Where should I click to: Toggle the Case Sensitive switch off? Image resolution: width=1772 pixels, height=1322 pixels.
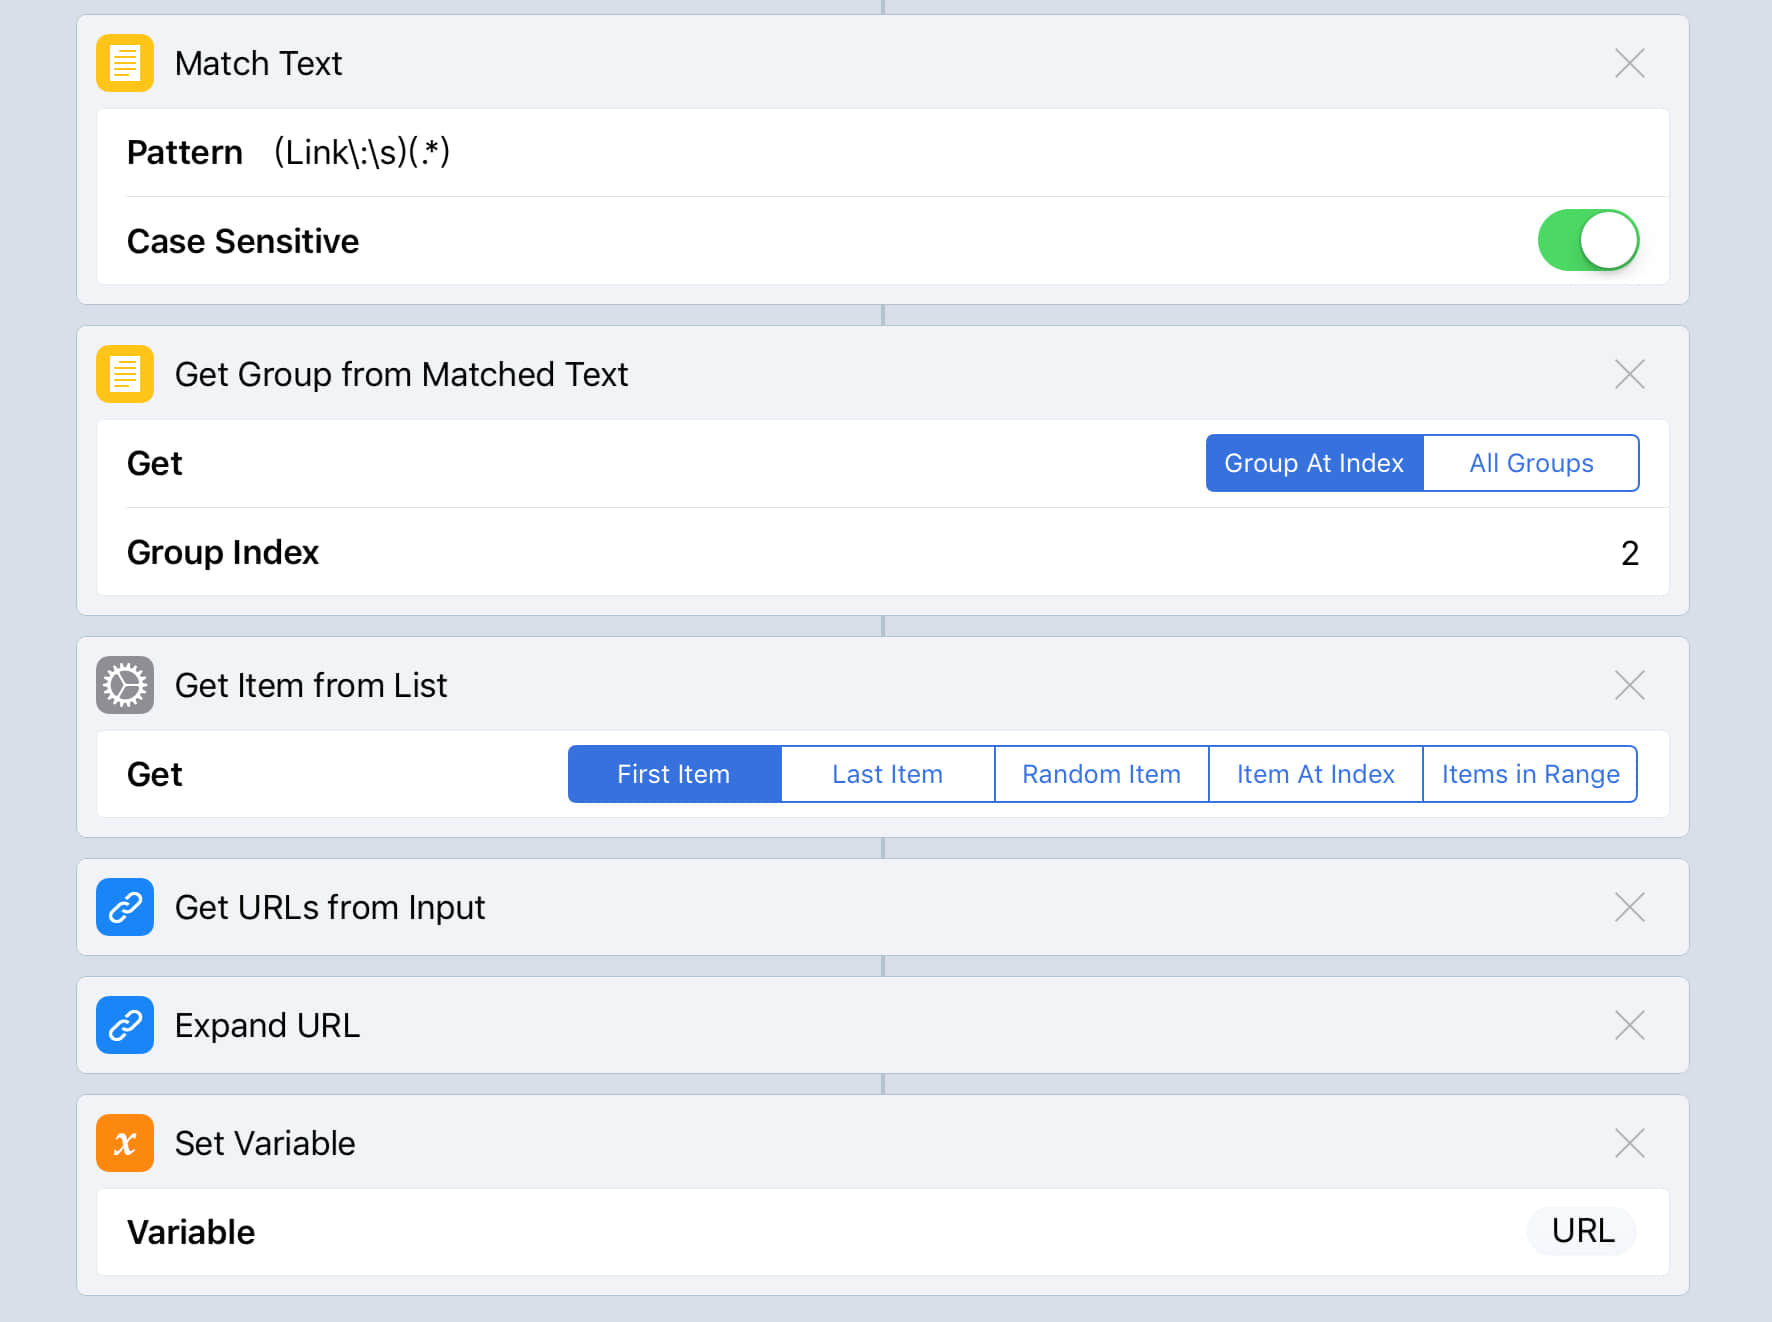click(1587, 240)
